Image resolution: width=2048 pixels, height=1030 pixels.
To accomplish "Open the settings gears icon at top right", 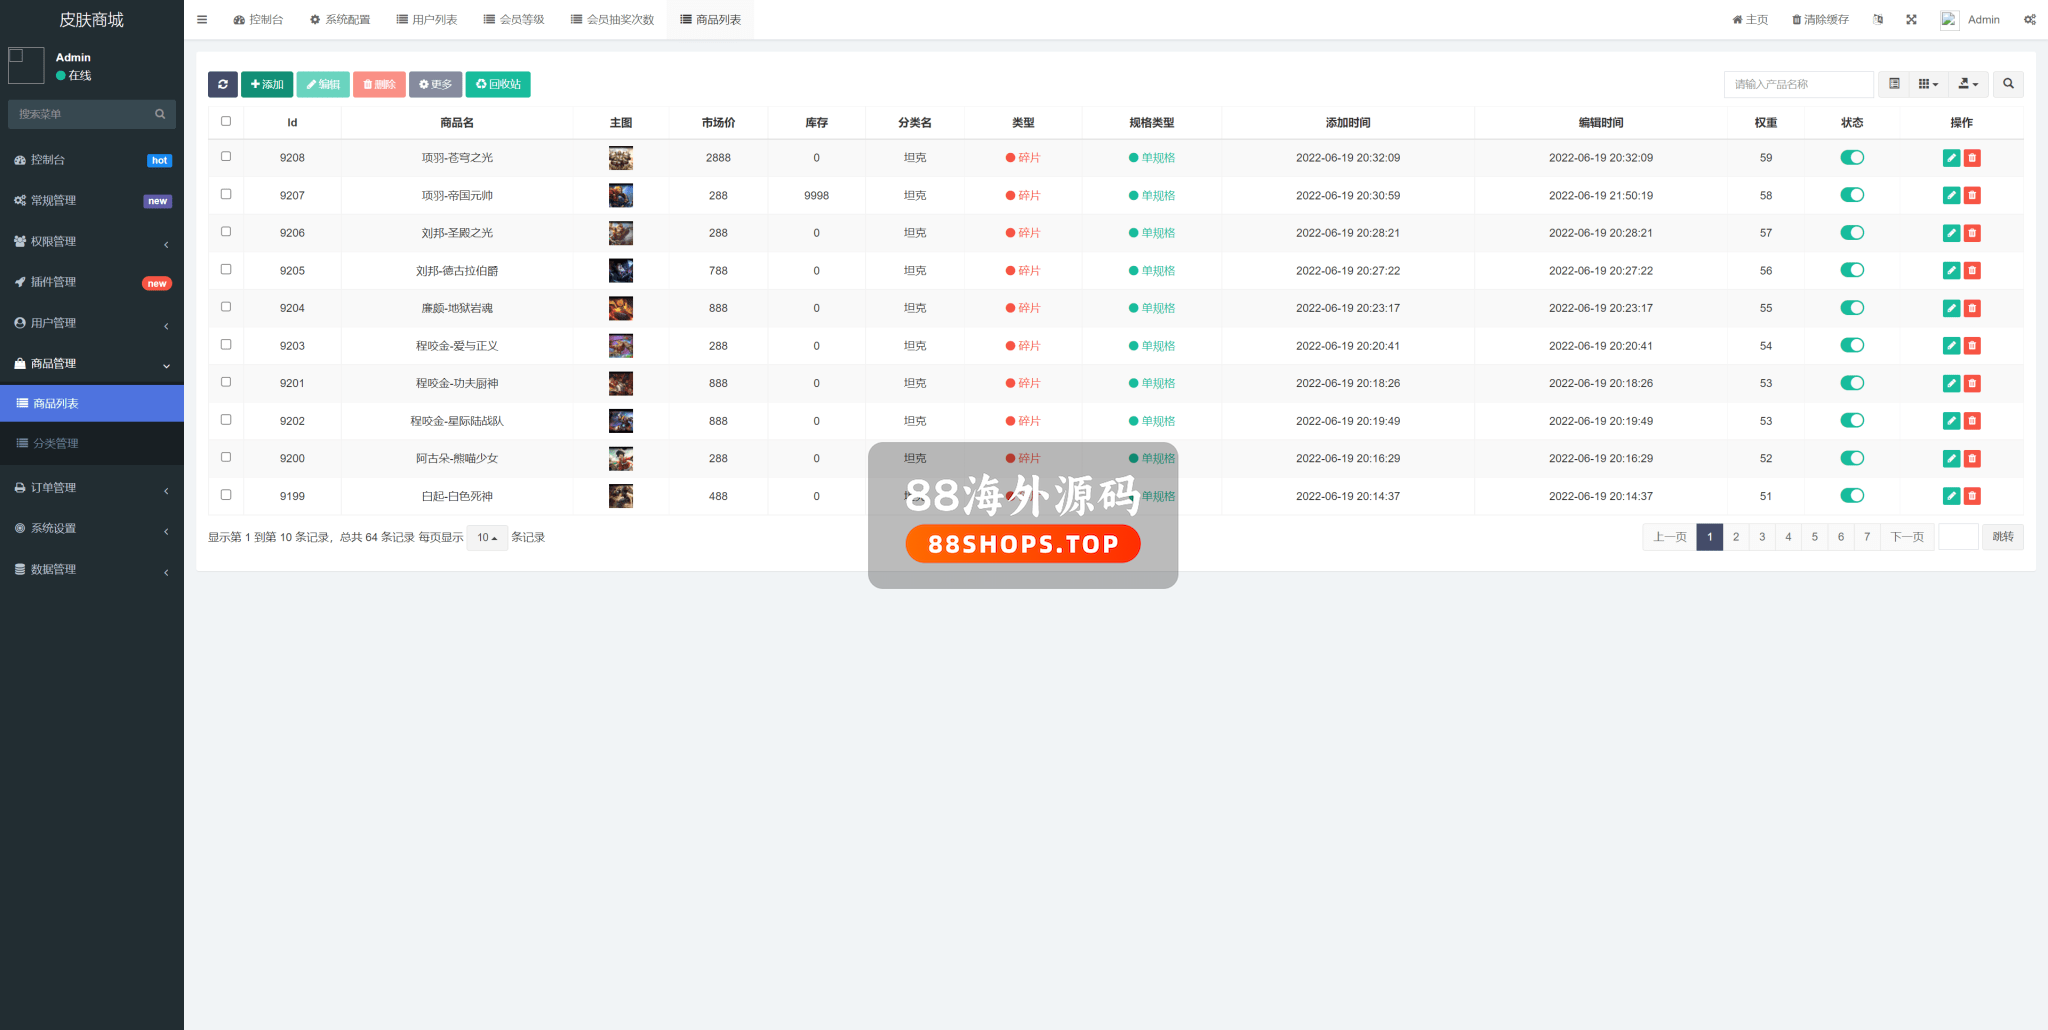I will click(2029, 20).
